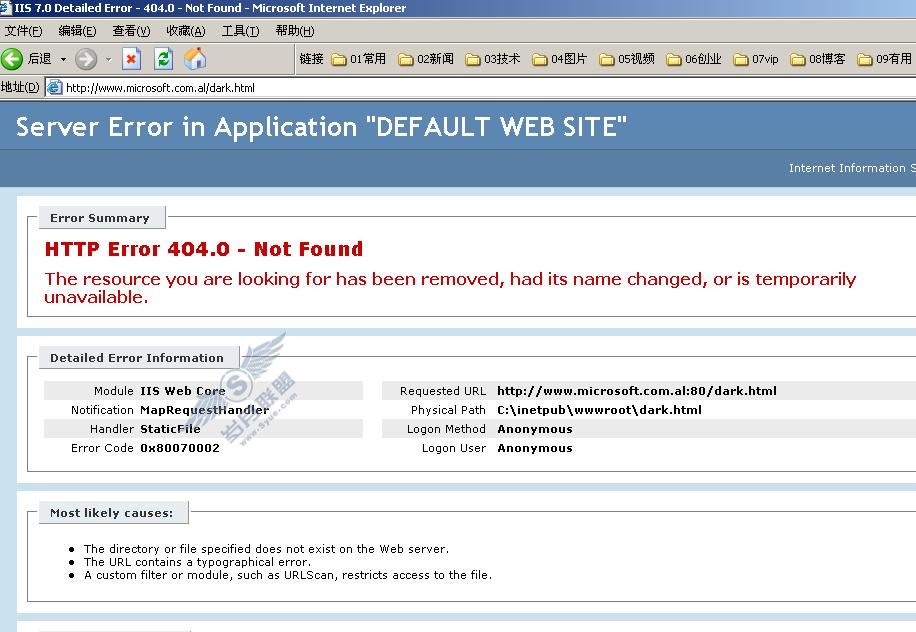Click the 'Internet Information' header text

click(x=852, y=168)
